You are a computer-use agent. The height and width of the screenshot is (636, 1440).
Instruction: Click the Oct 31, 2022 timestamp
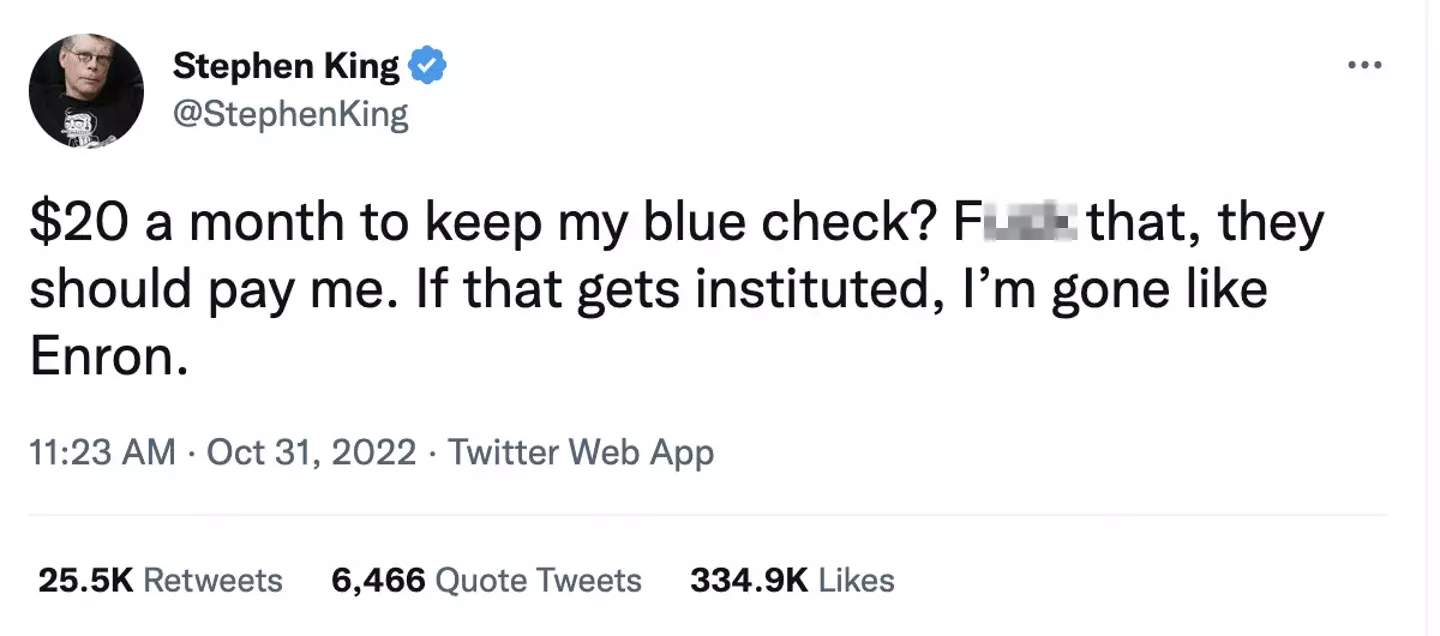click(x=313, y=452)
